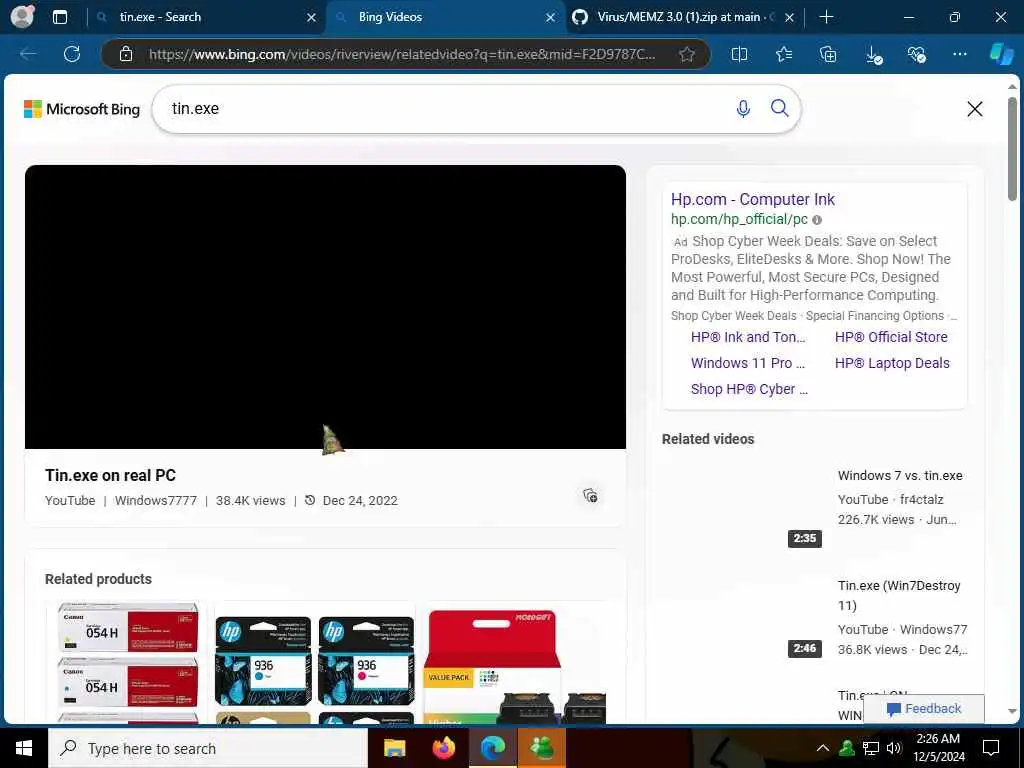Viewport: 1024px width, 768px height.
Task: Open the Copilot sidebar
Action: [x=1001, y=54]
